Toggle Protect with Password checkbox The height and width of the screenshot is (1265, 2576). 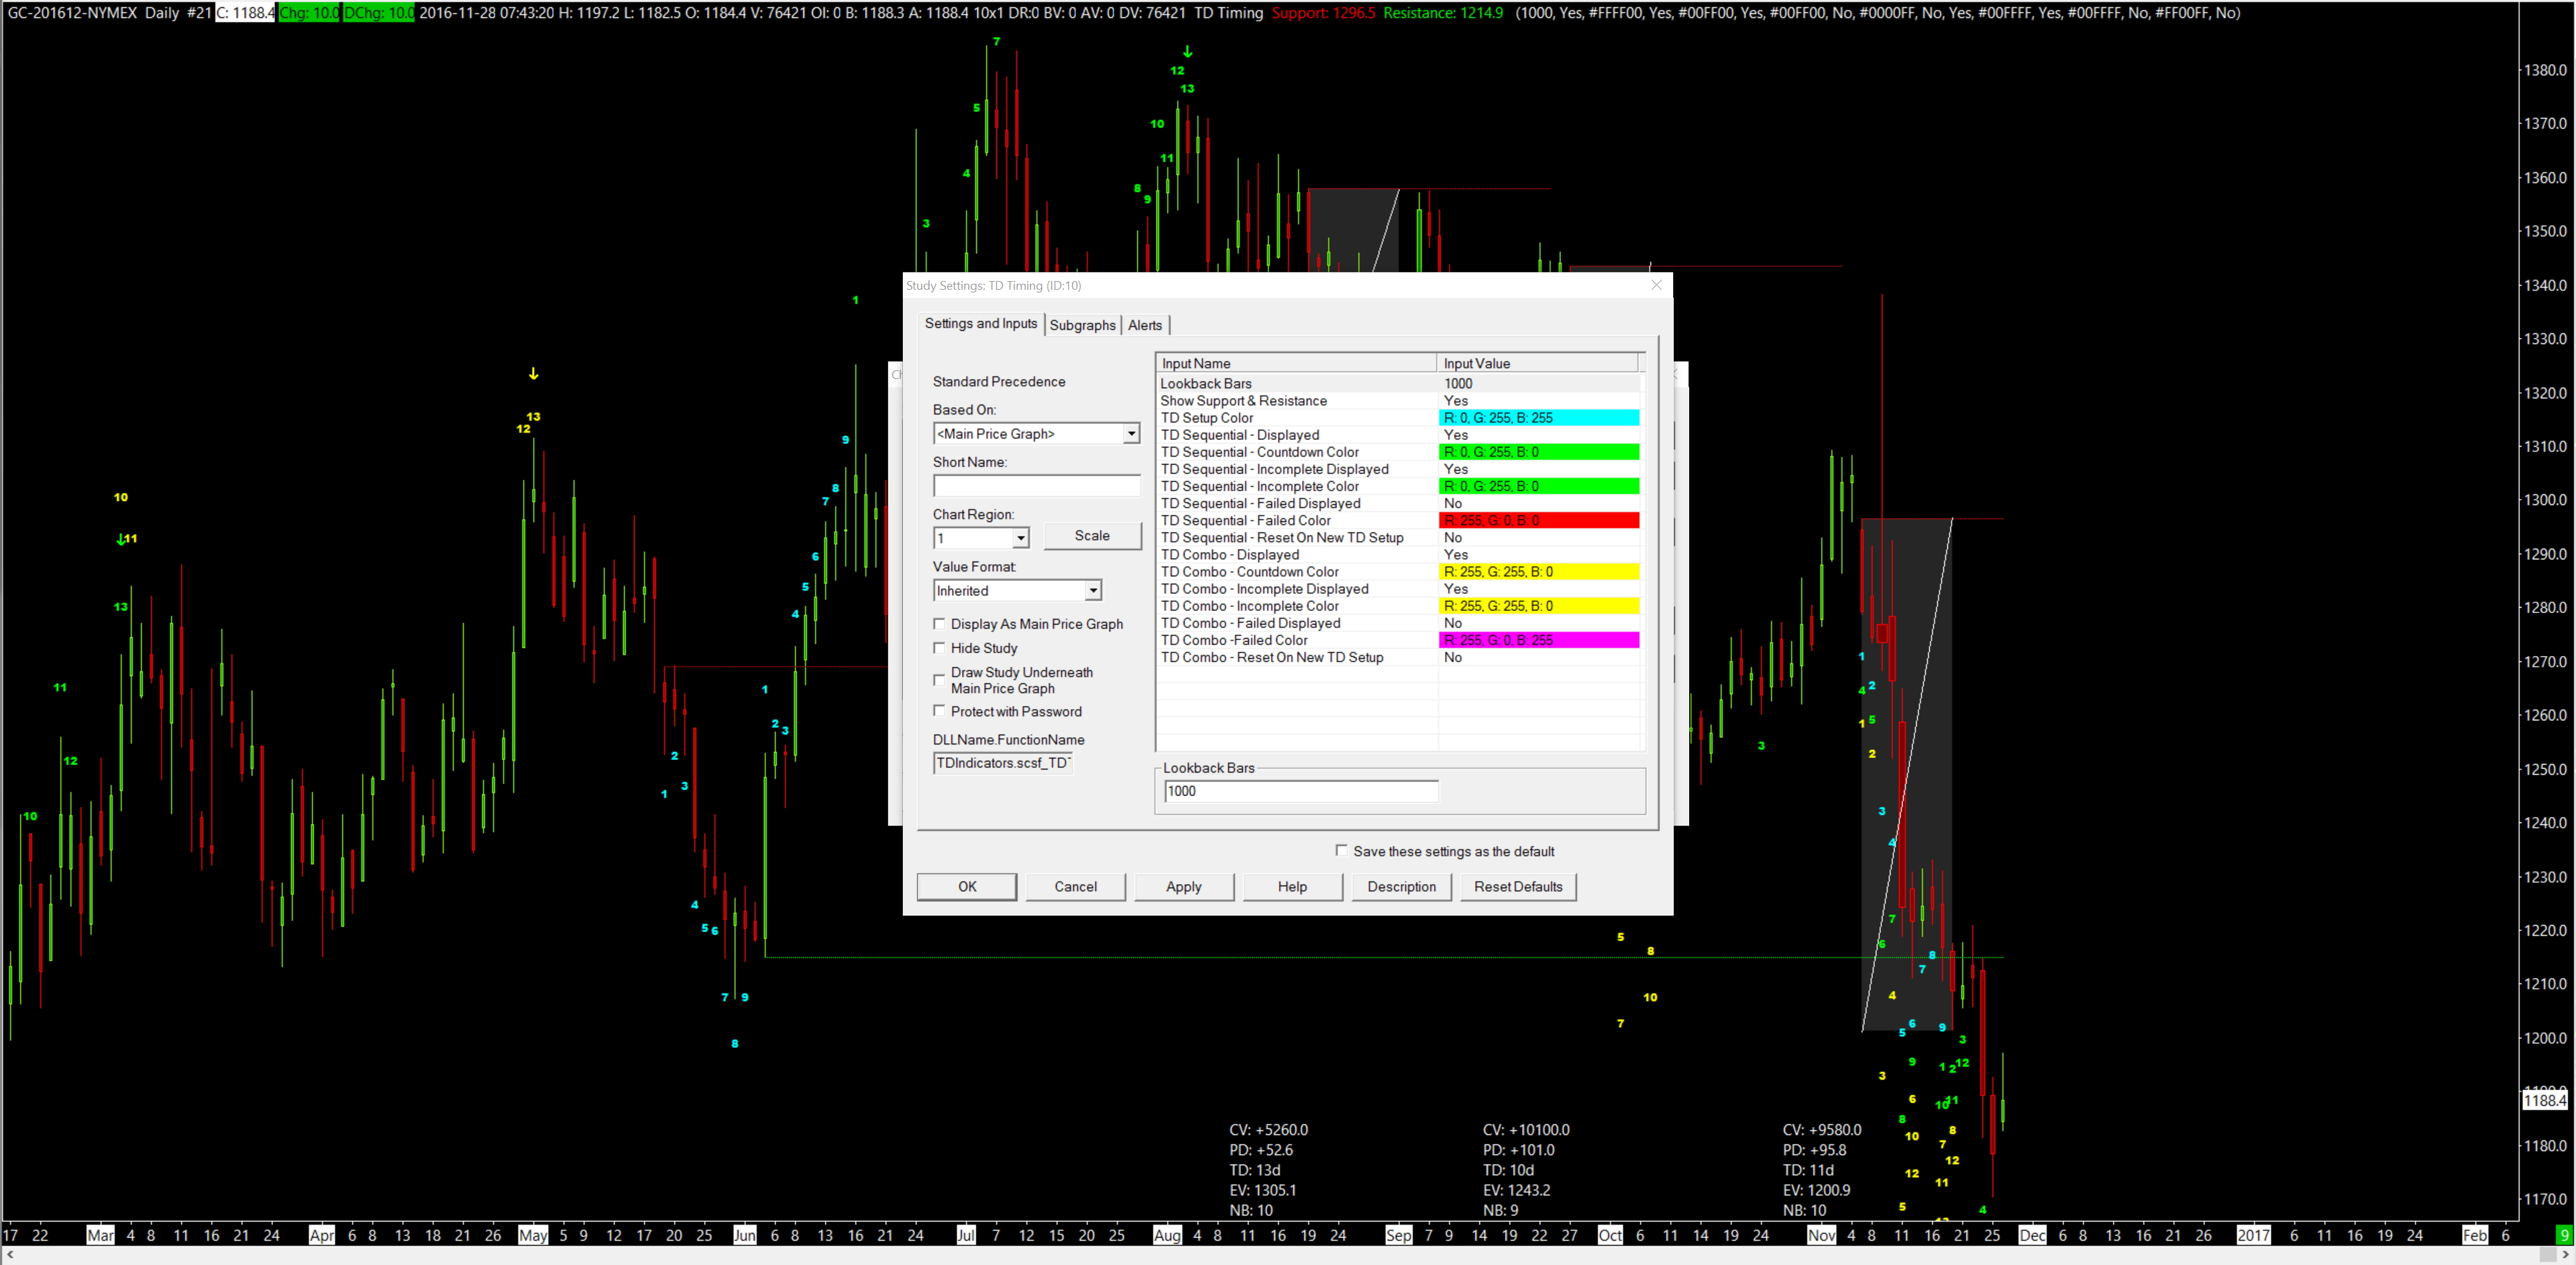(939, 711)
